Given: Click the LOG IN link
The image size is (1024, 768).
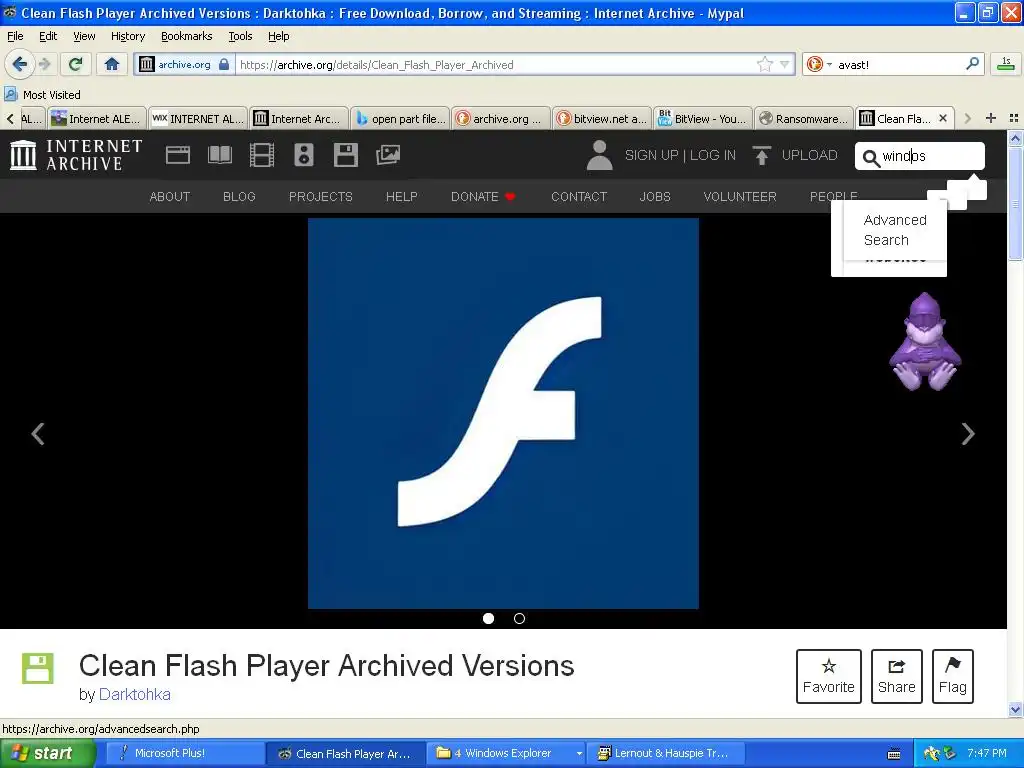Looking at the screenshot, I should pyautogui.click(x=712, y=155).
